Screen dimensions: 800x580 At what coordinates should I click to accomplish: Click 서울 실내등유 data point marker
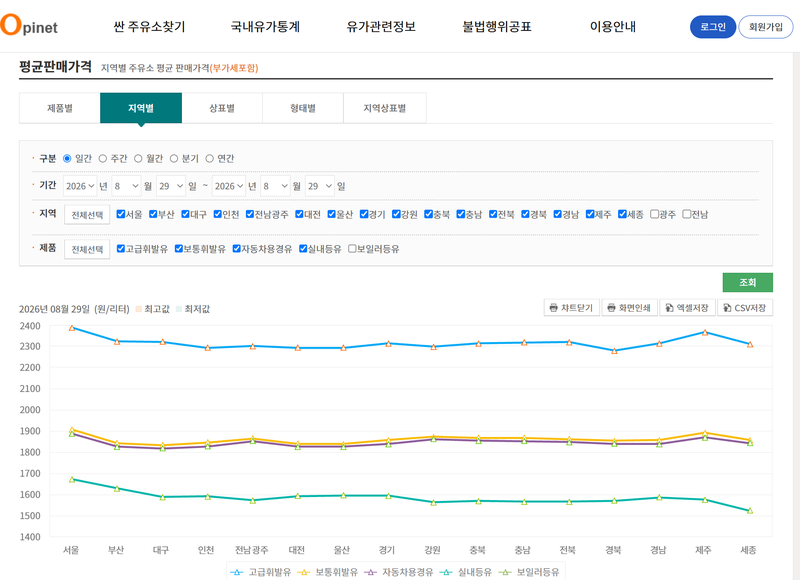[x=72, y=480]
